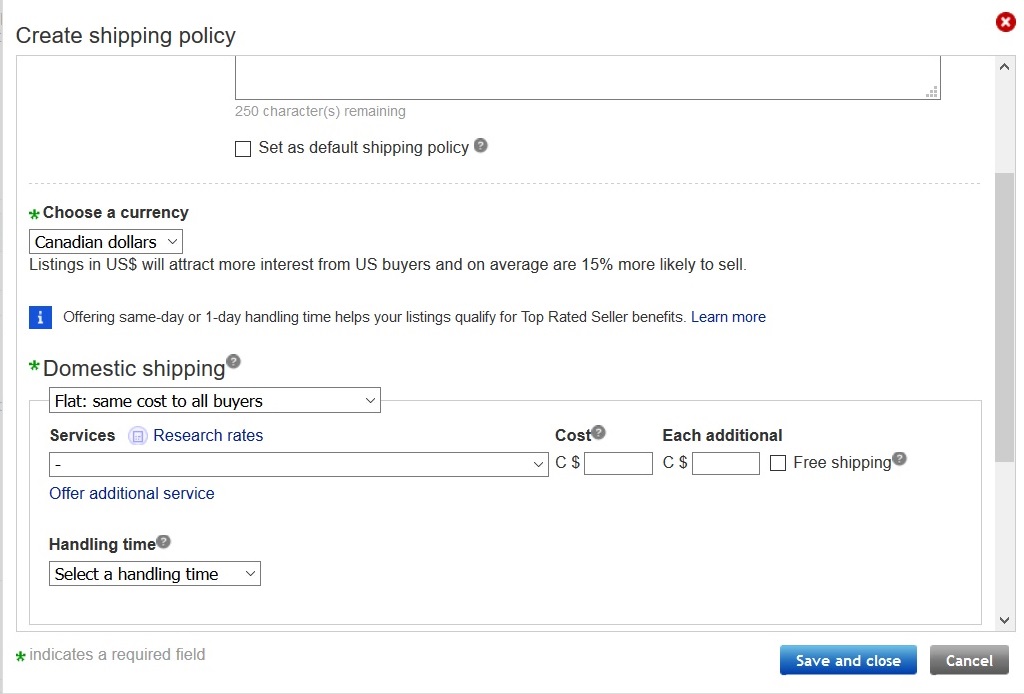Click the help icon beside default shipping policy

pyautogui.click(x=481, y=145)
